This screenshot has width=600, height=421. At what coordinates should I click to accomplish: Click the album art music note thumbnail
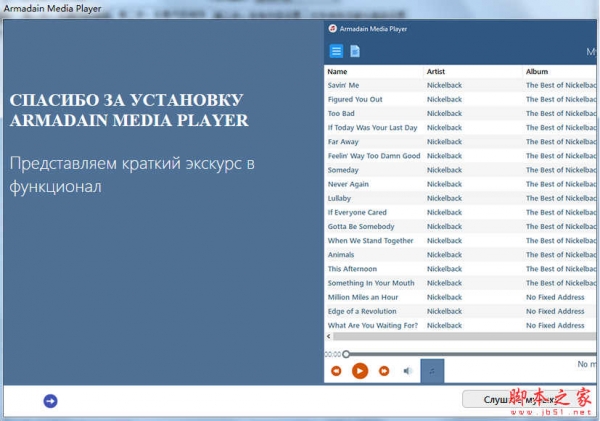pyautogui.click(x=432, y=371)
